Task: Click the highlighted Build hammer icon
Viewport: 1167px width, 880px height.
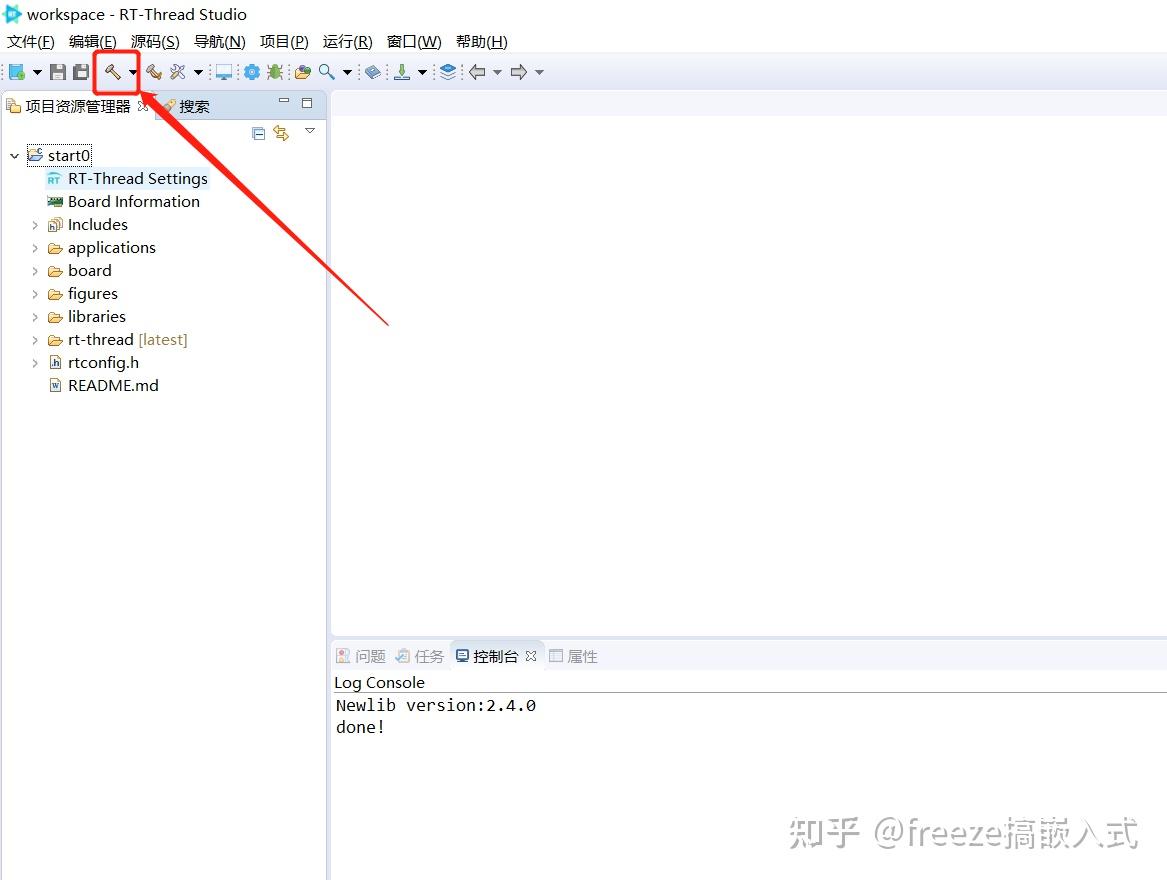Action: (x=112, y=71)
